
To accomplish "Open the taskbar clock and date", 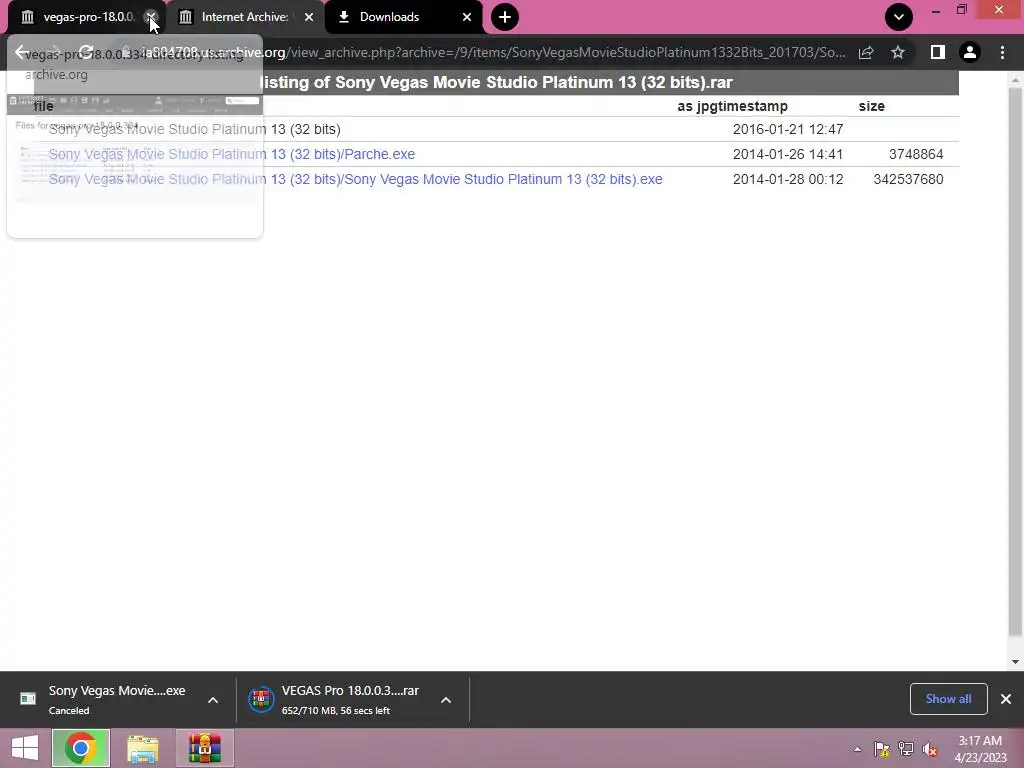I will (x=980, y=749).
